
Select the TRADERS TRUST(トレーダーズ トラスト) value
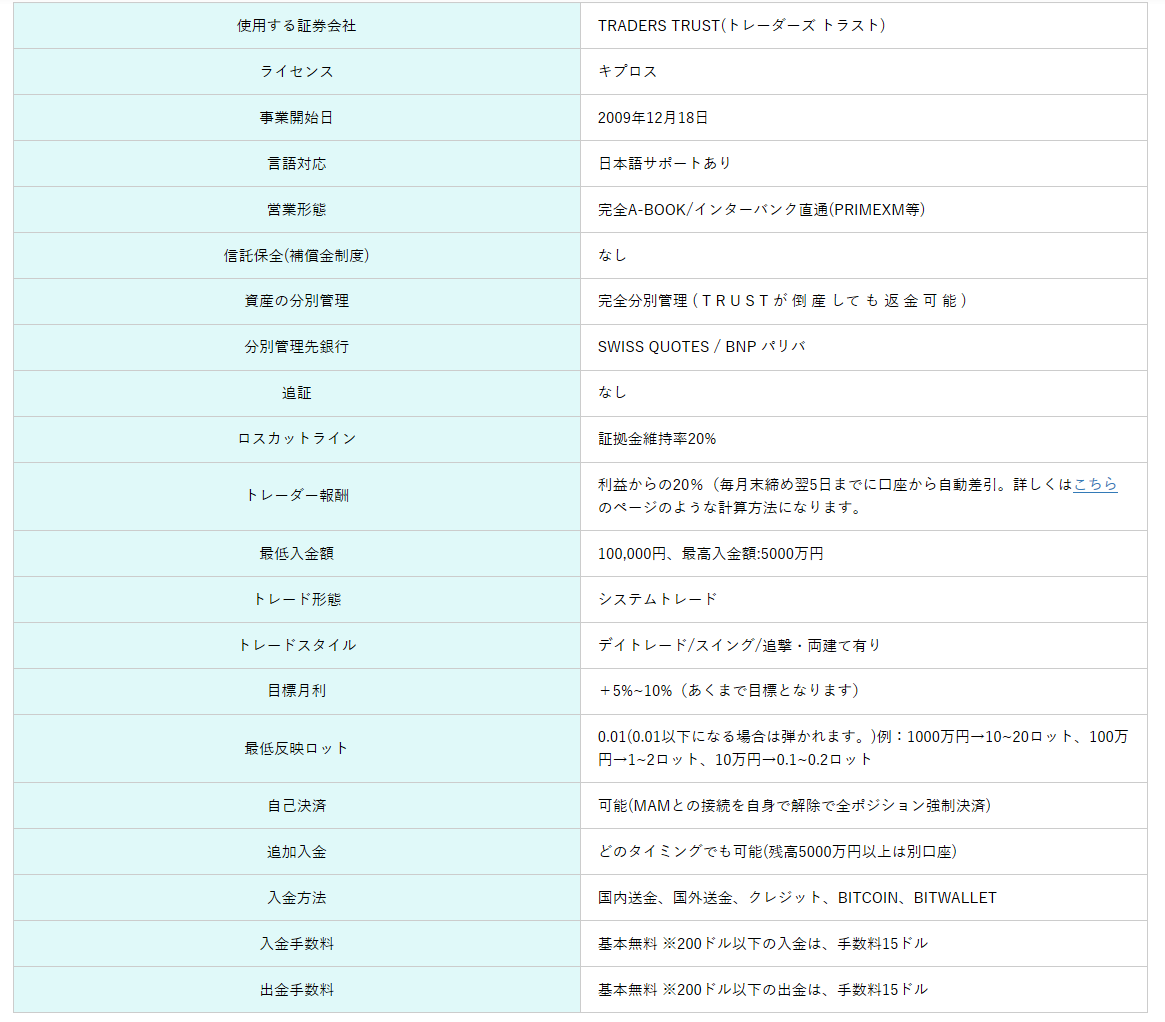pos(741,25)
